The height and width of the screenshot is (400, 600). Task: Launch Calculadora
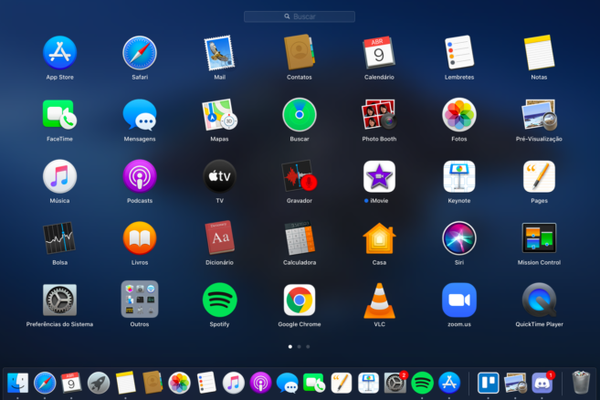(x=299, y=238)
